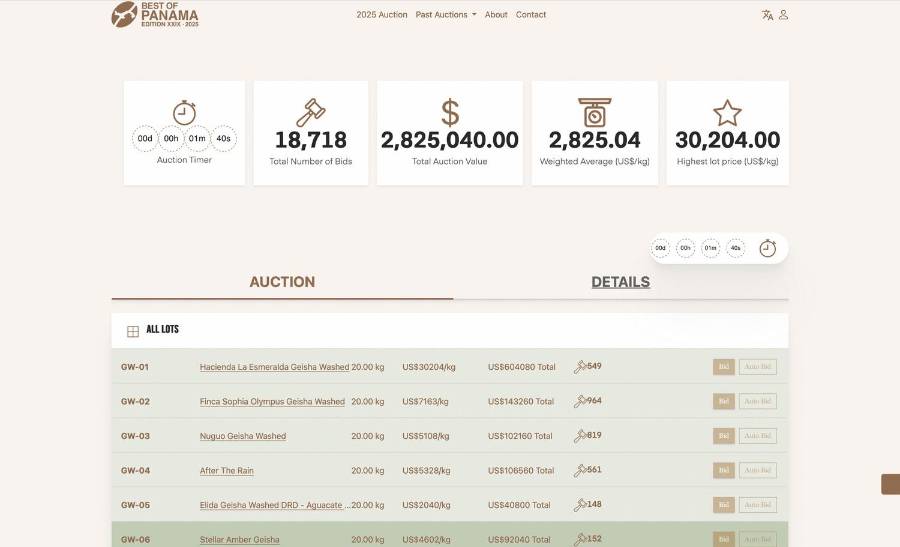Click the stopwatch icon in floating timer pill

click(x=767, y=248)
